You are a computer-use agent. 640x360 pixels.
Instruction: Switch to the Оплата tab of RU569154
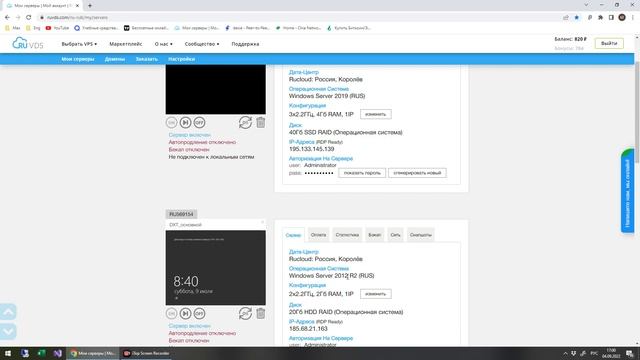[x=318, y=235]
